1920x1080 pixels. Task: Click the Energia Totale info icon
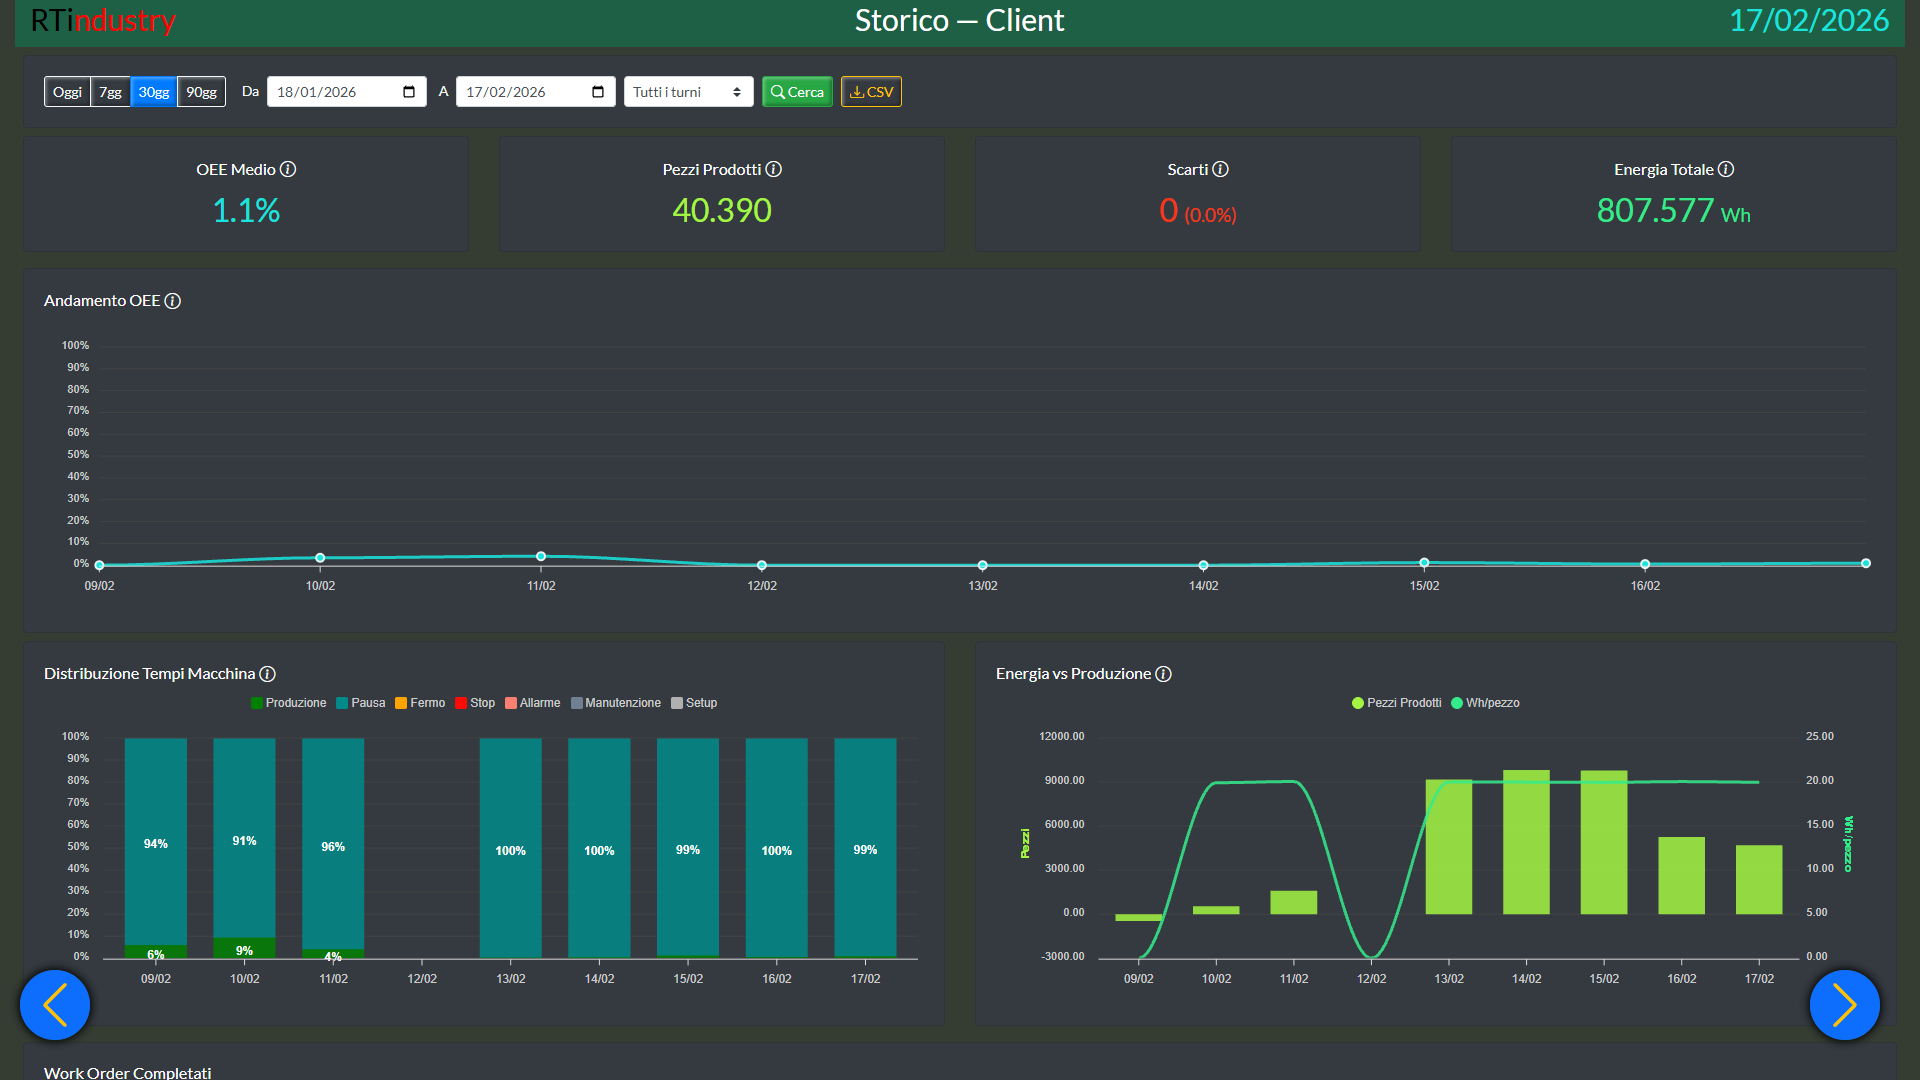click(x=1726, y=170)
